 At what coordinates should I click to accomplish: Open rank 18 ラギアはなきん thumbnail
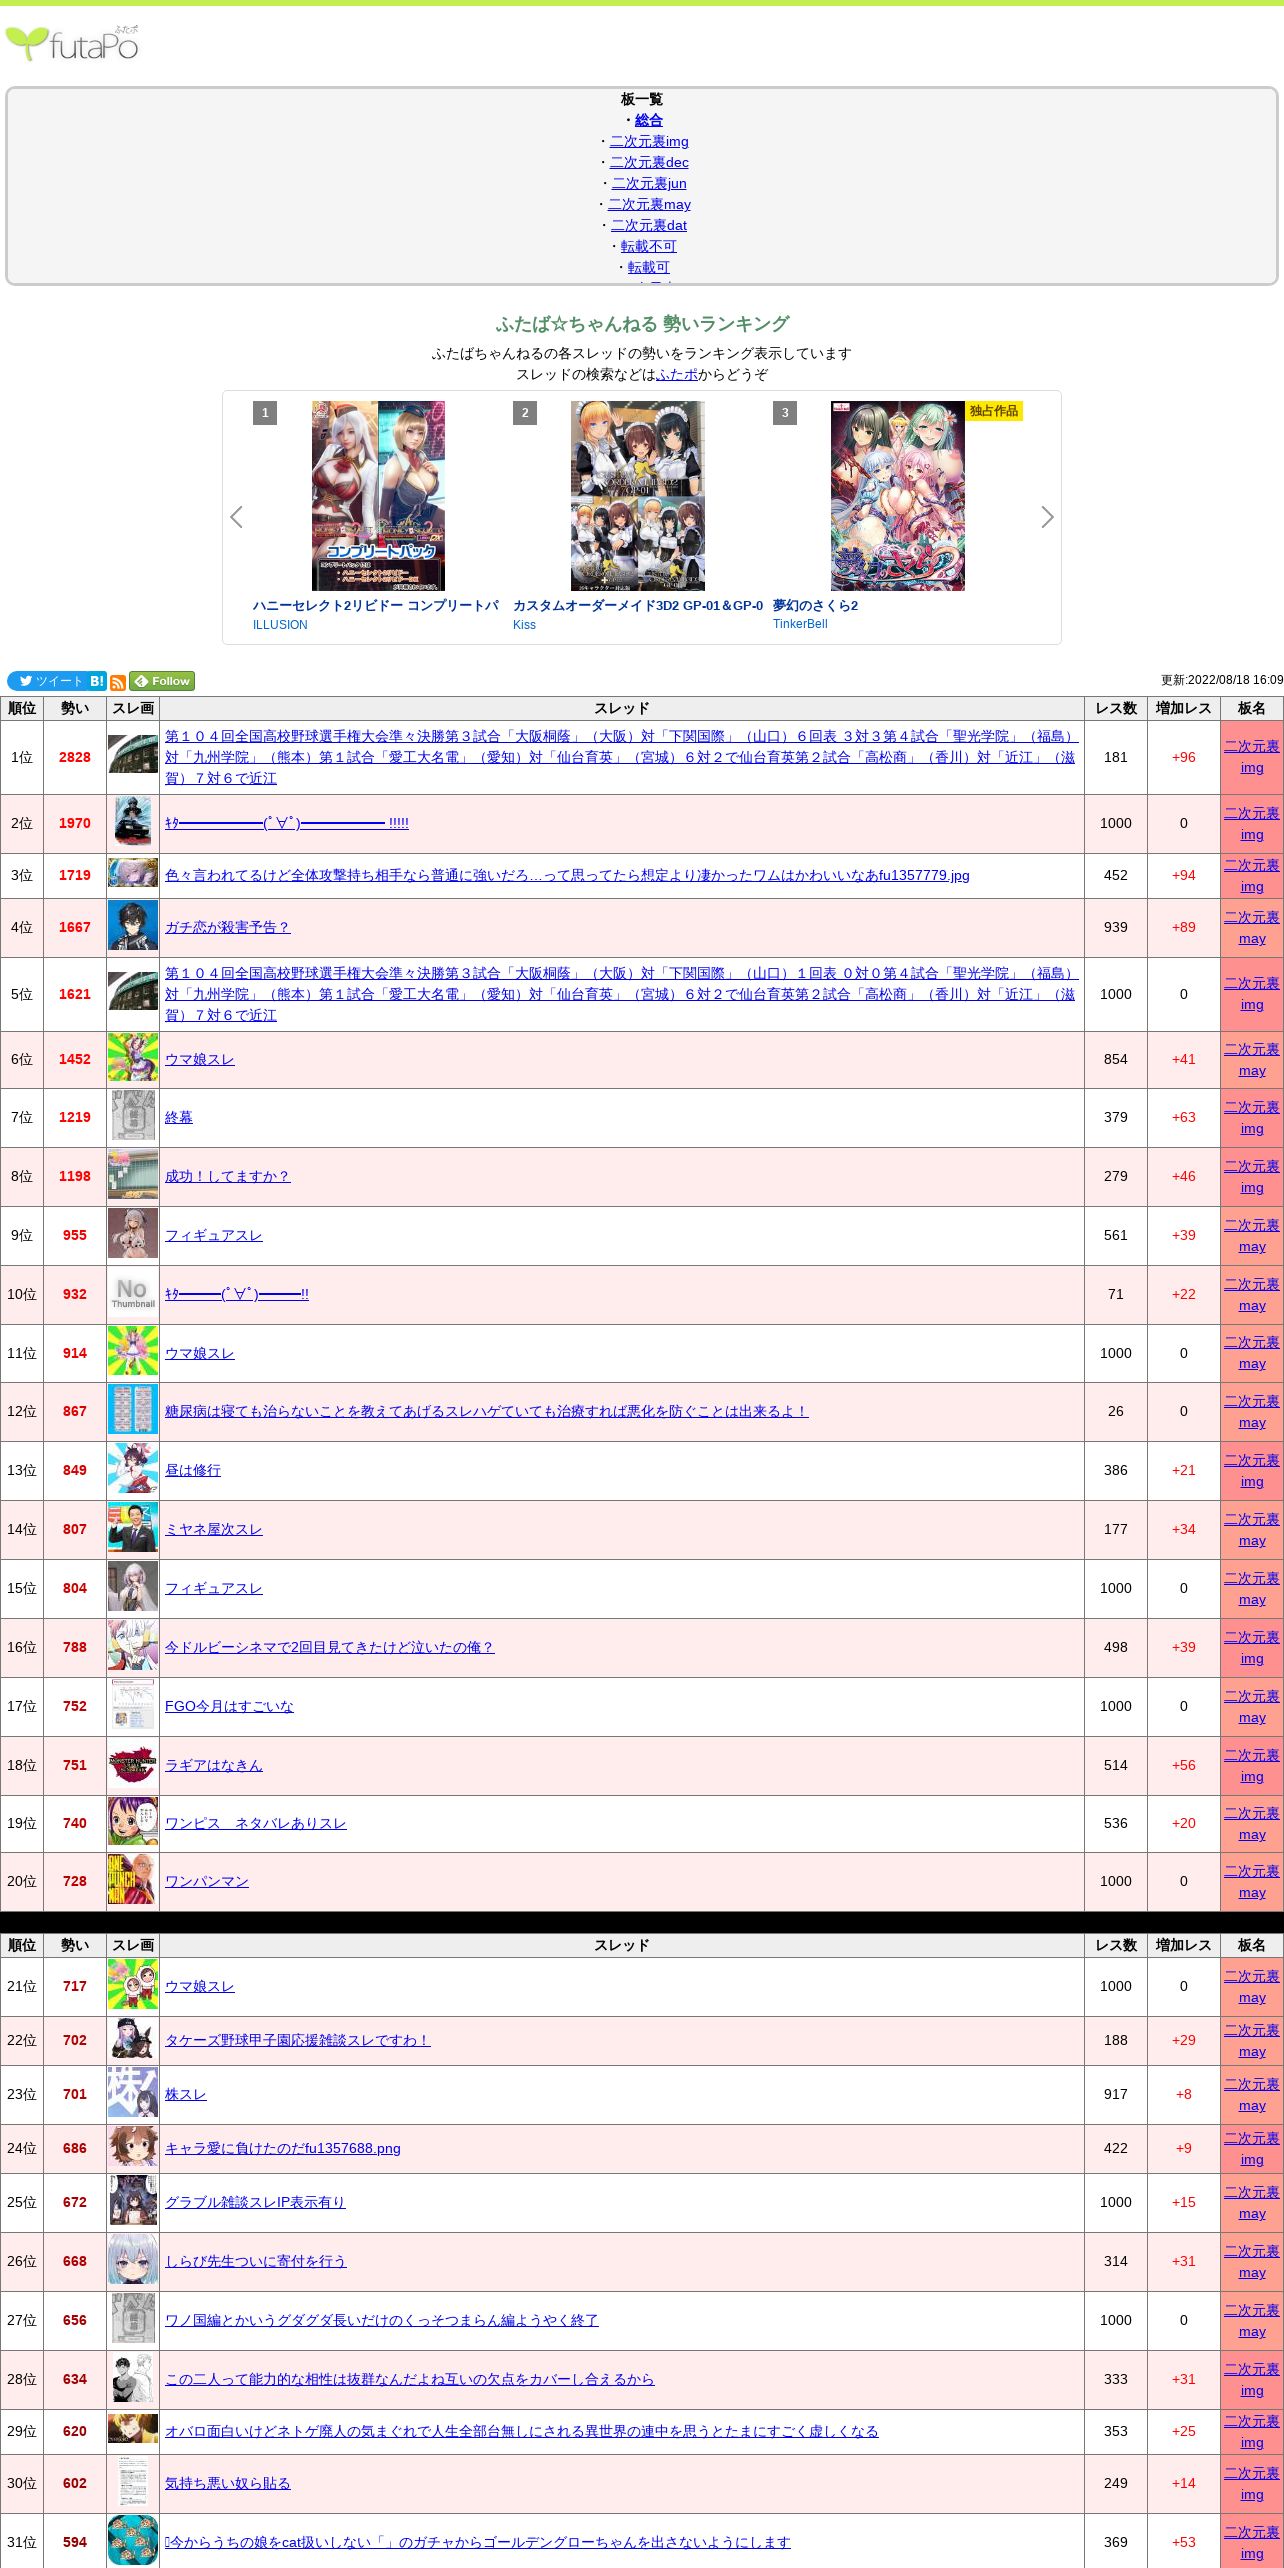coord(133,1764)
